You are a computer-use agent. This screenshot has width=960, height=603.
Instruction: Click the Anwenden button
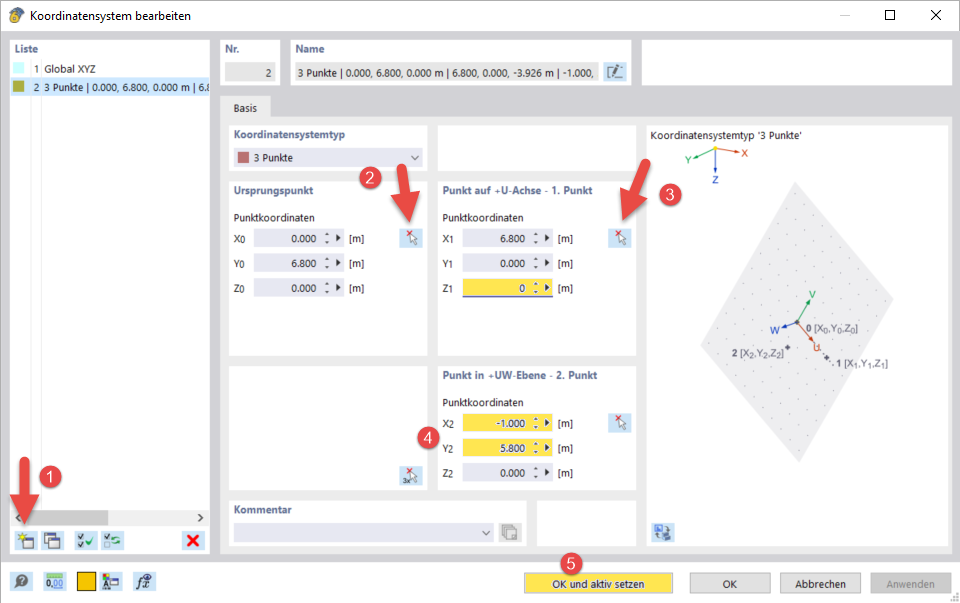pos(910,584)
